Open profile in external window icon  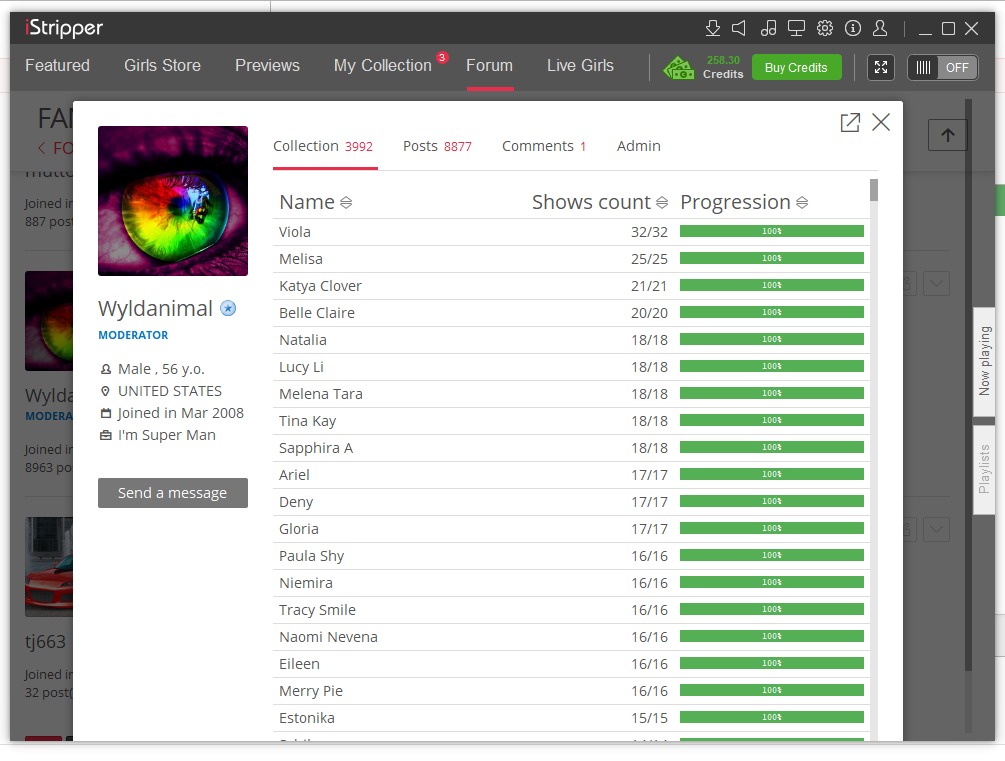(850, 122)
